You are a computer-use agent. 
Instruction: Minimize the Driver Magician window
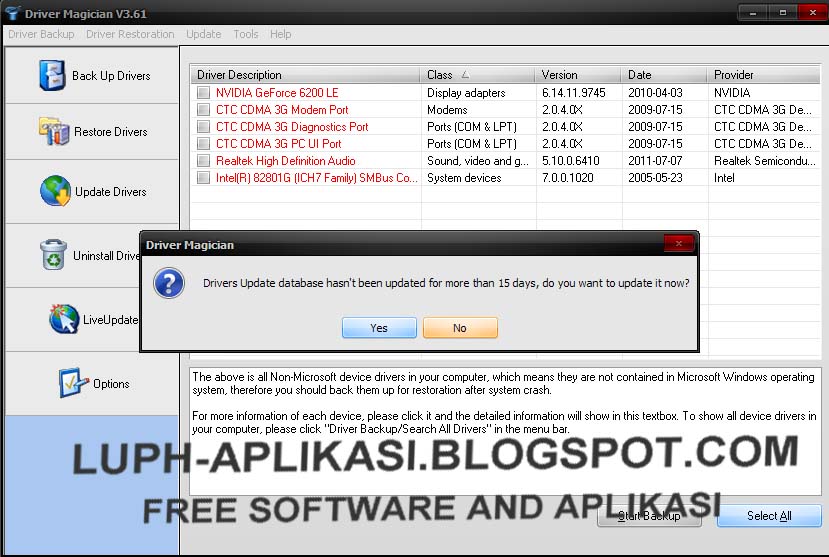pos(752,12)
